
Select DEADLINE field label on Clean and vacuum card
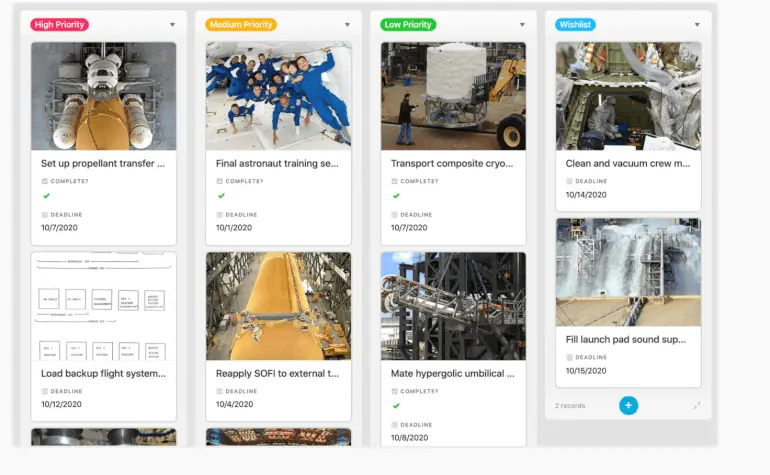coord(591,181)
